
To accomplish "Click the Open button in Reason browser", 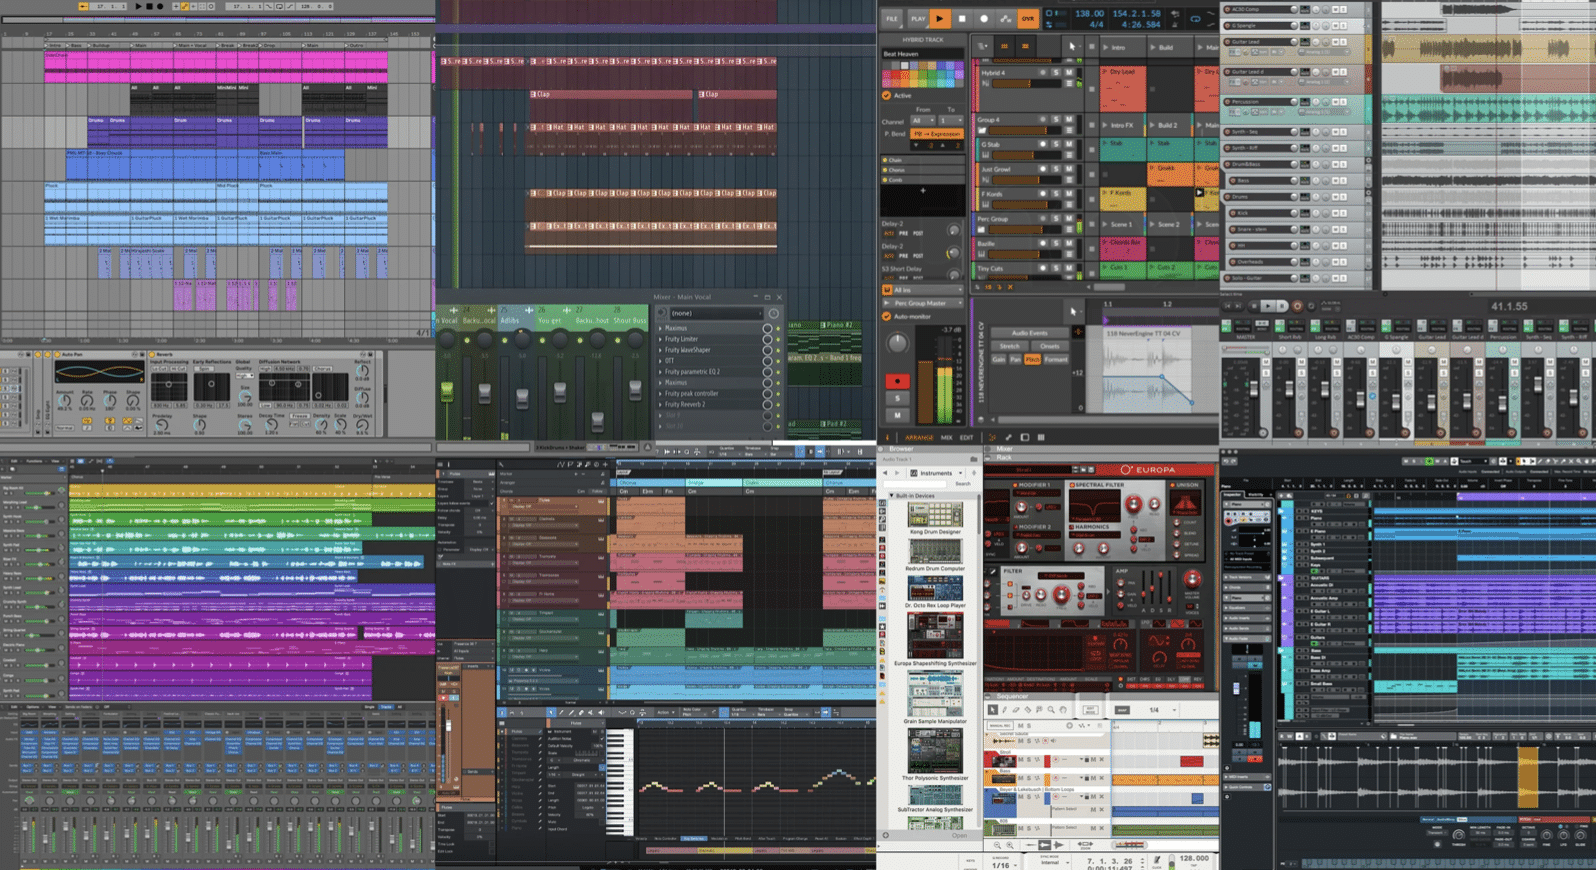I will [959, 835].
